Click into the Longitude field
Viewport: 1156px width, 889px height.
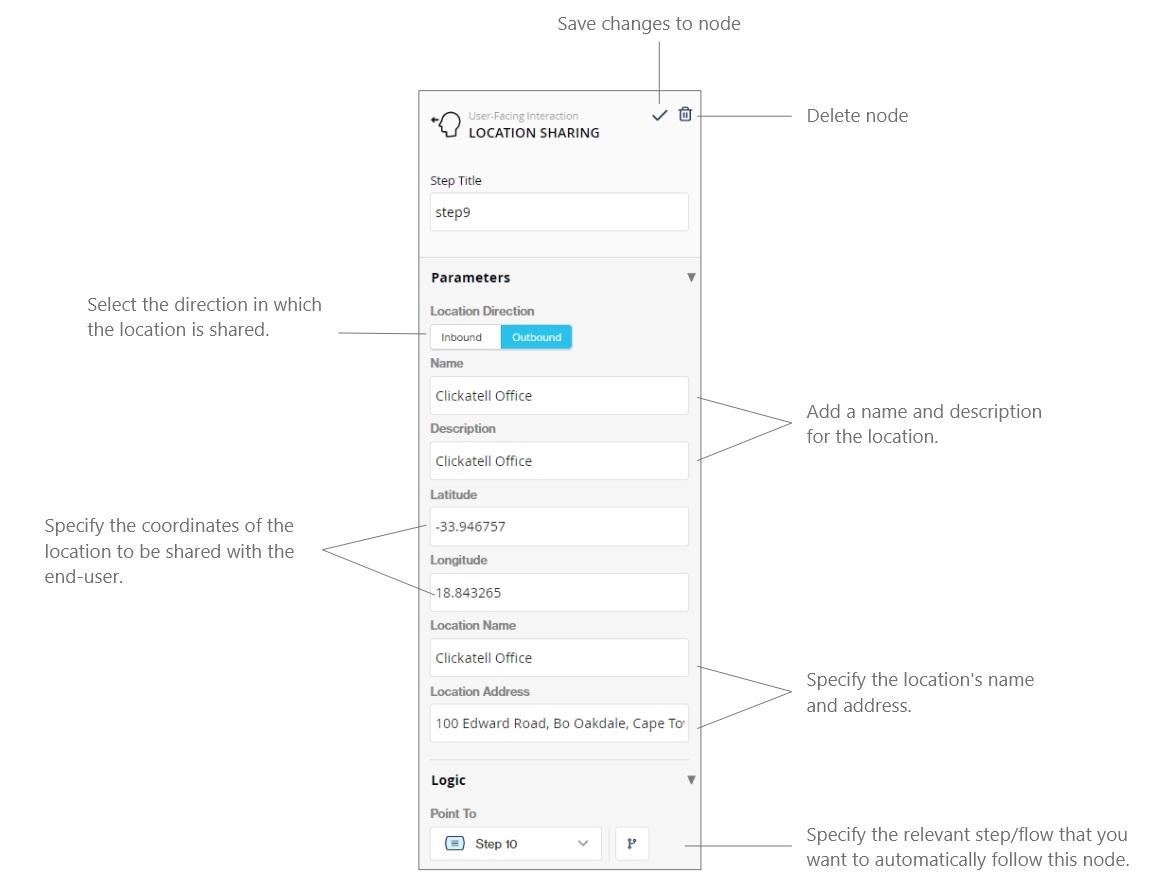point(559,592)
